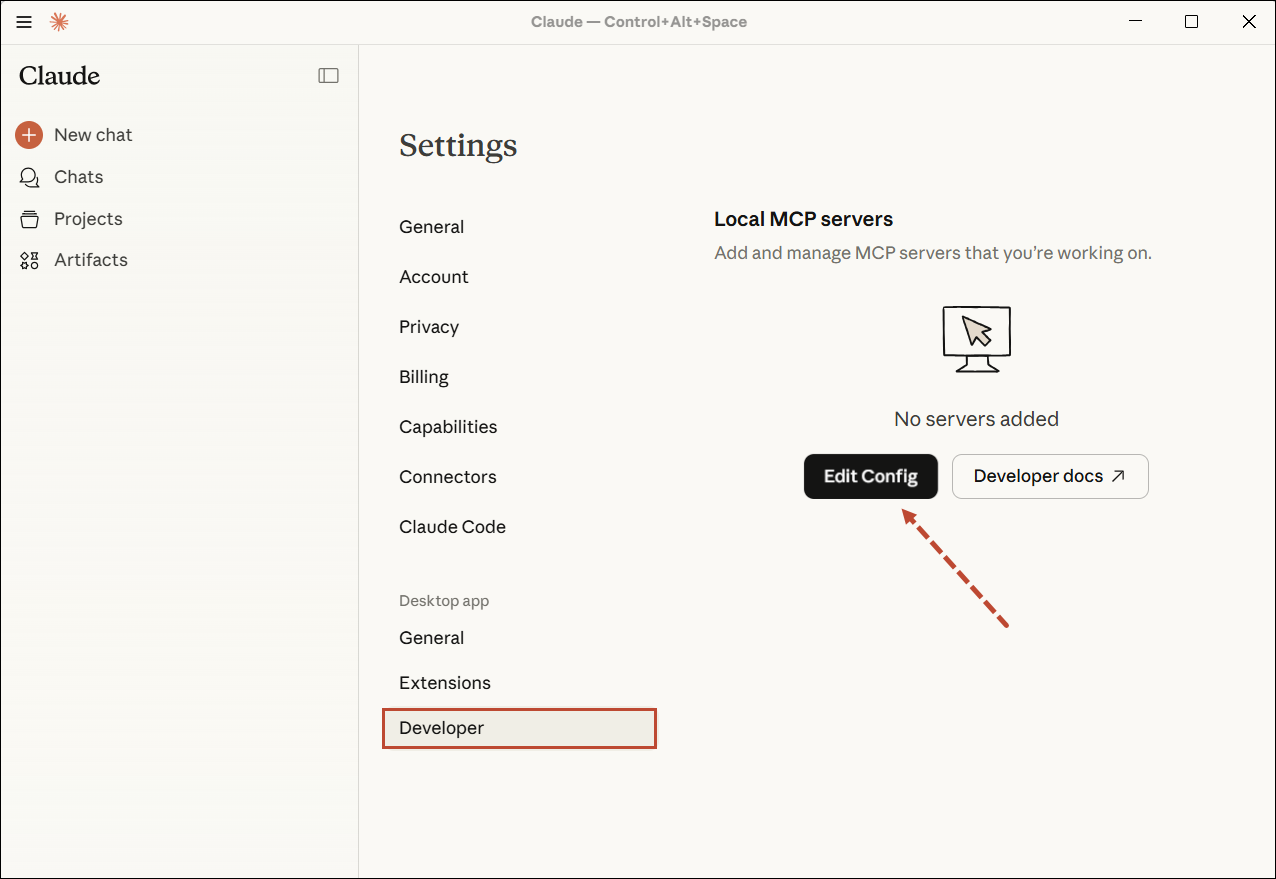The width and height of the screenshot is (1276, 879).
Task: Maximize the Claude window
Action: point(1191,22)
